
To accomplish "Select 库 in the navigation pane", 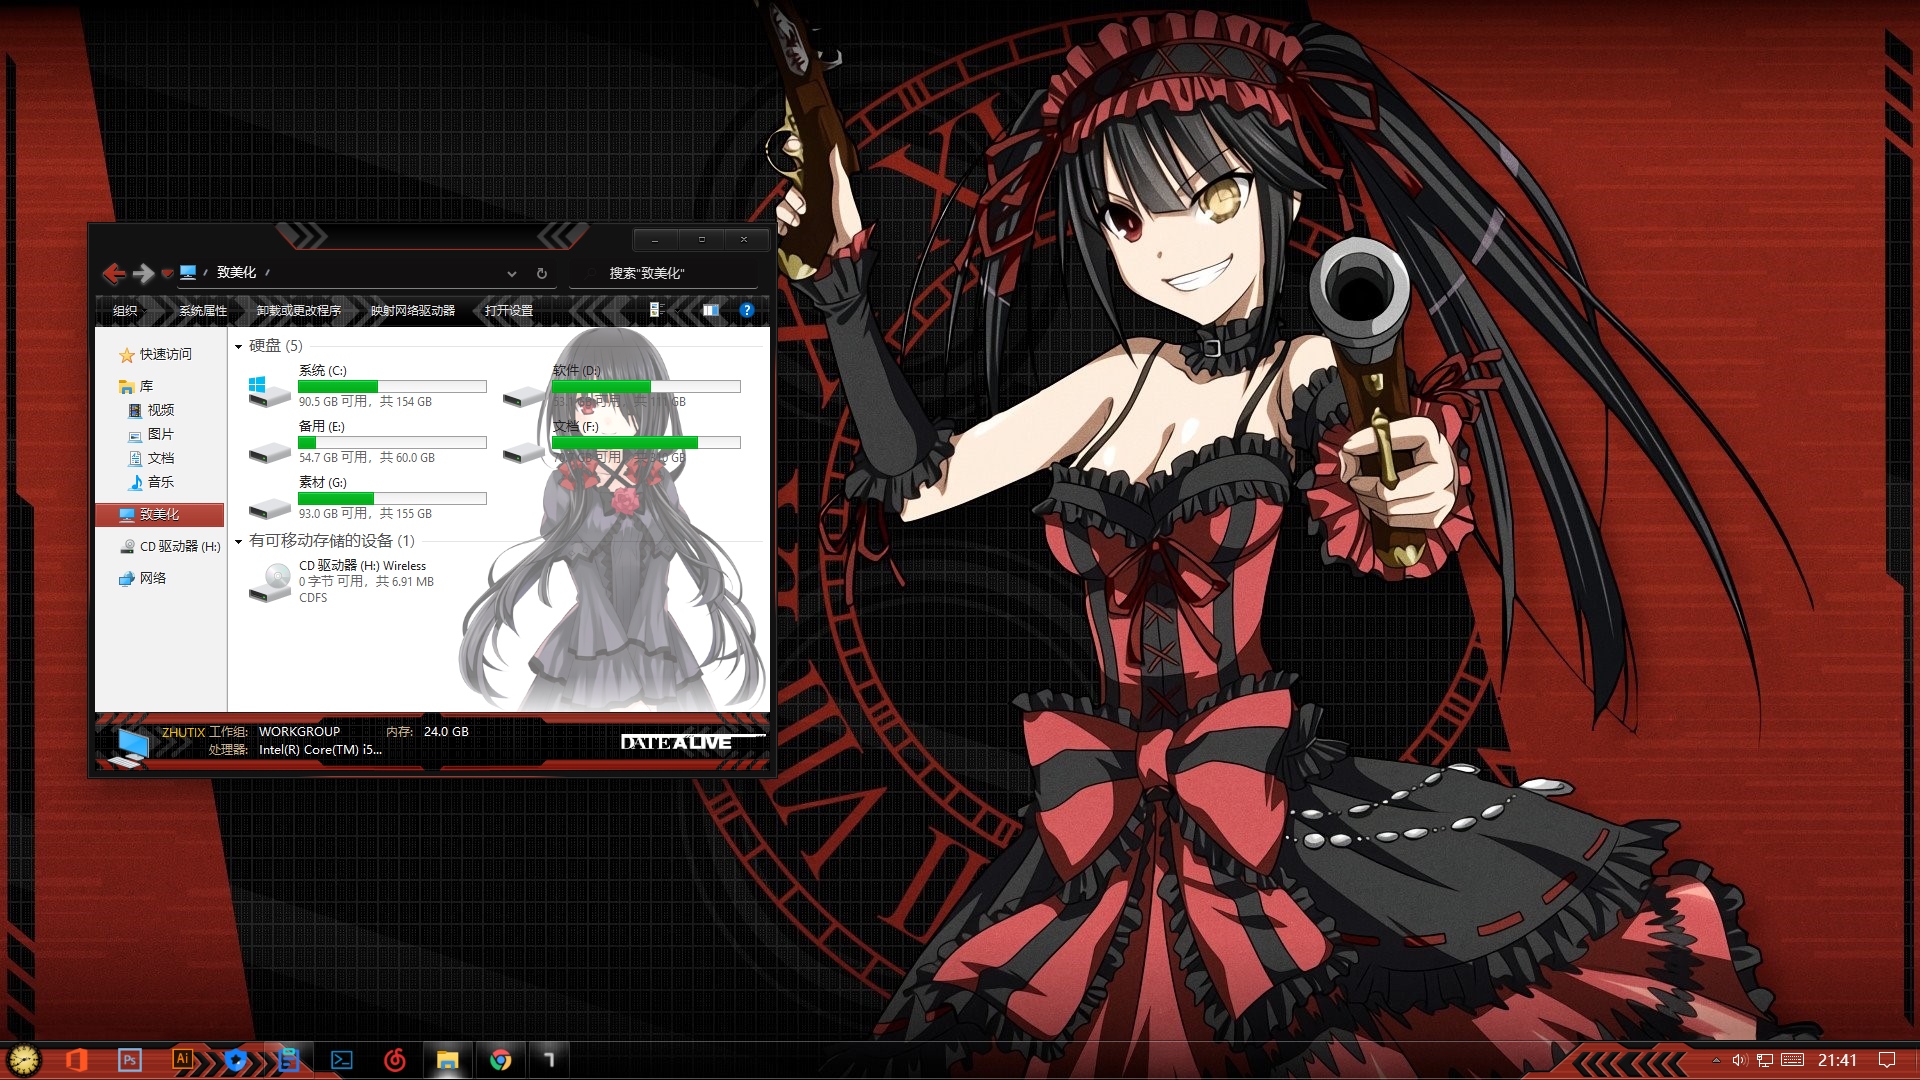I will (x=136, y=386).
